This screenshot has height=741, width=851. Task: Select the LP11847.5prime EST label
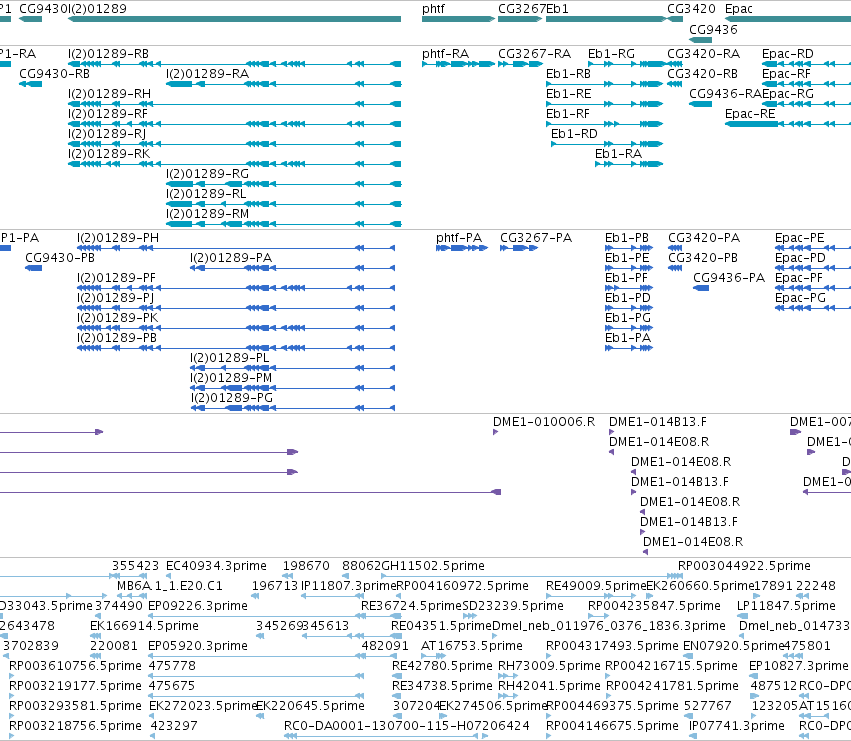pyautogui.click(x=786, y=606)
